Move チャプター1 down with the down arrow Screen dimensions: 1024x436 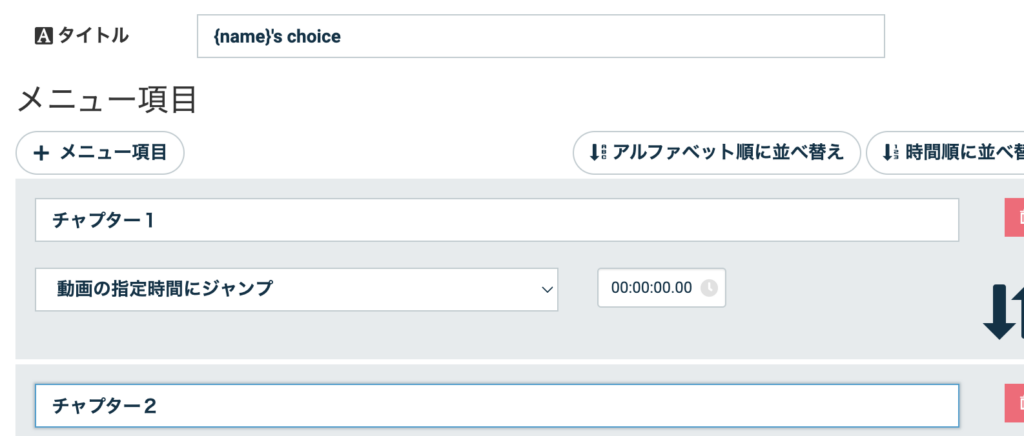click(x=999, y=311)
